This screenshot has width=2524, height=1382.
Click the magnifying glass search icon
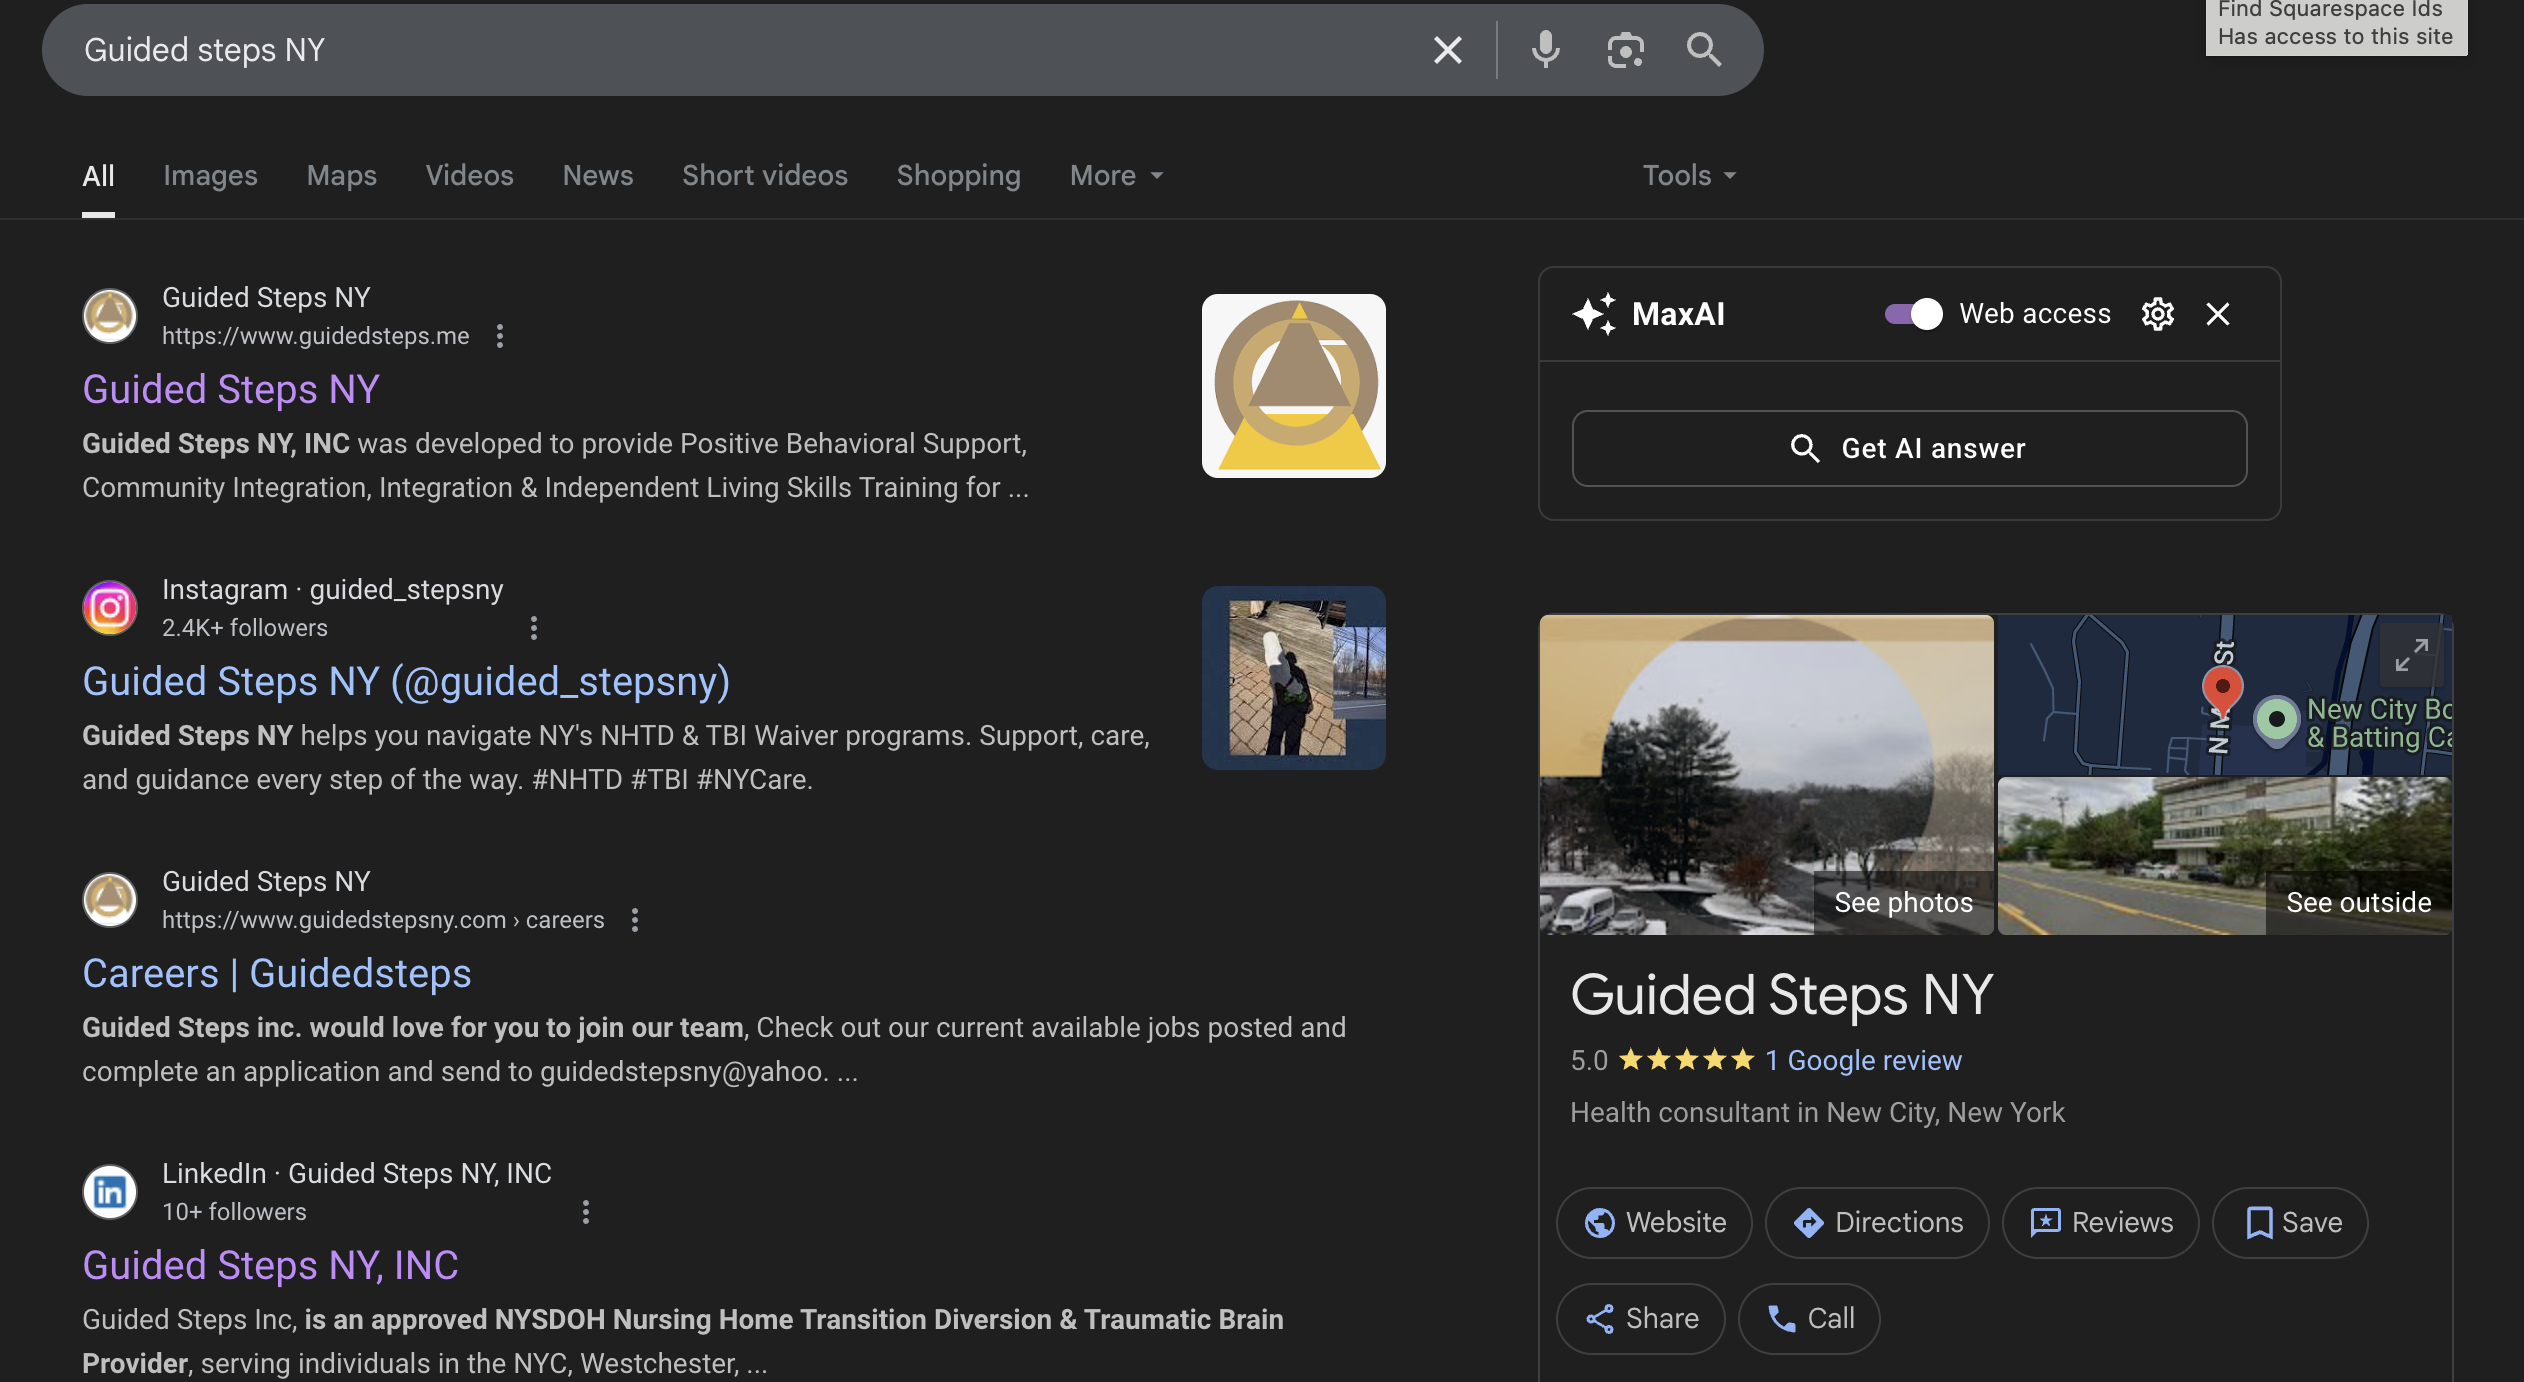tap(1703, 49)
